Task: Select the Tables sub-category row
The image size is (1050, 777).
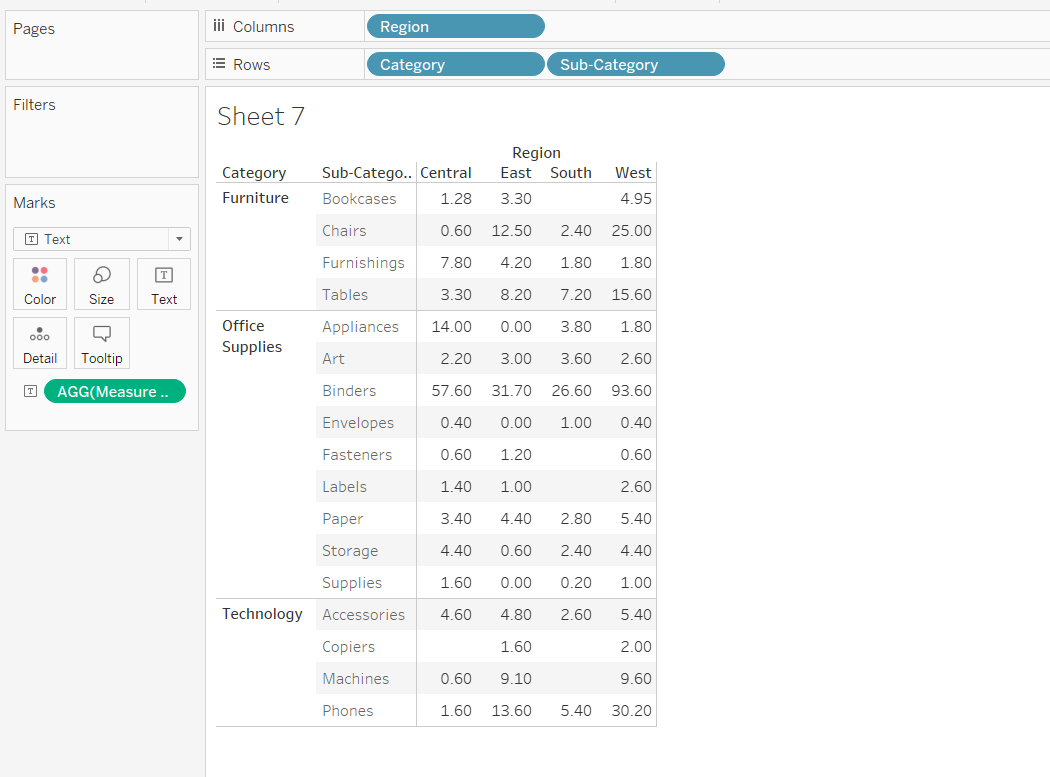Action: click(345, 295)
